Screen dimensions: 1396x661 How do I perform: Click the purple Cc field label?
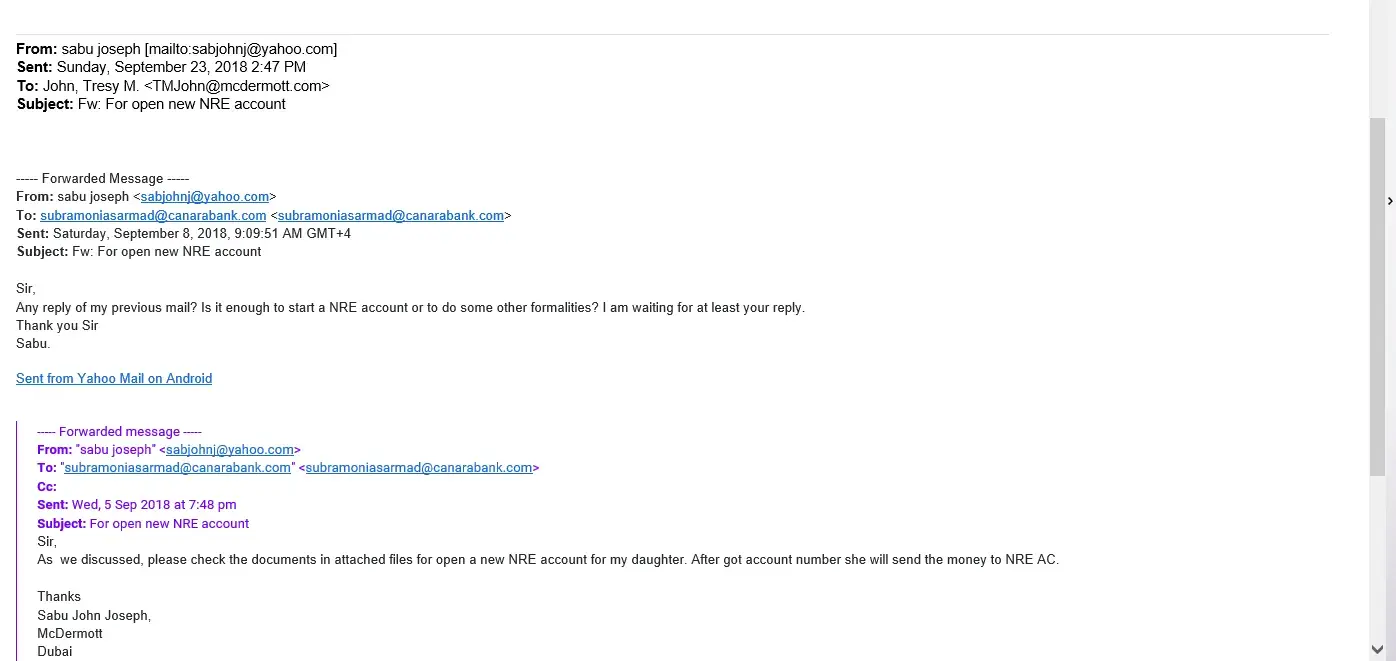(x=47, y=487)
